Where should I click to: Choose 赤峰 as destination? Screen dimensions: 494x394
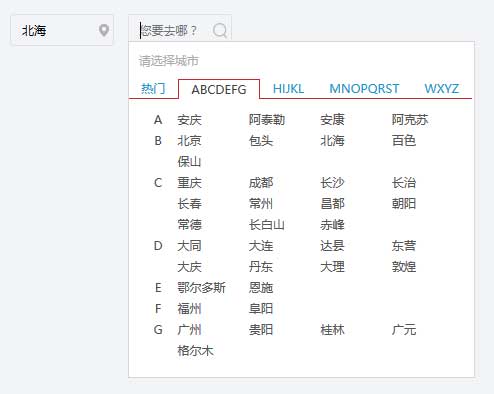332,225
